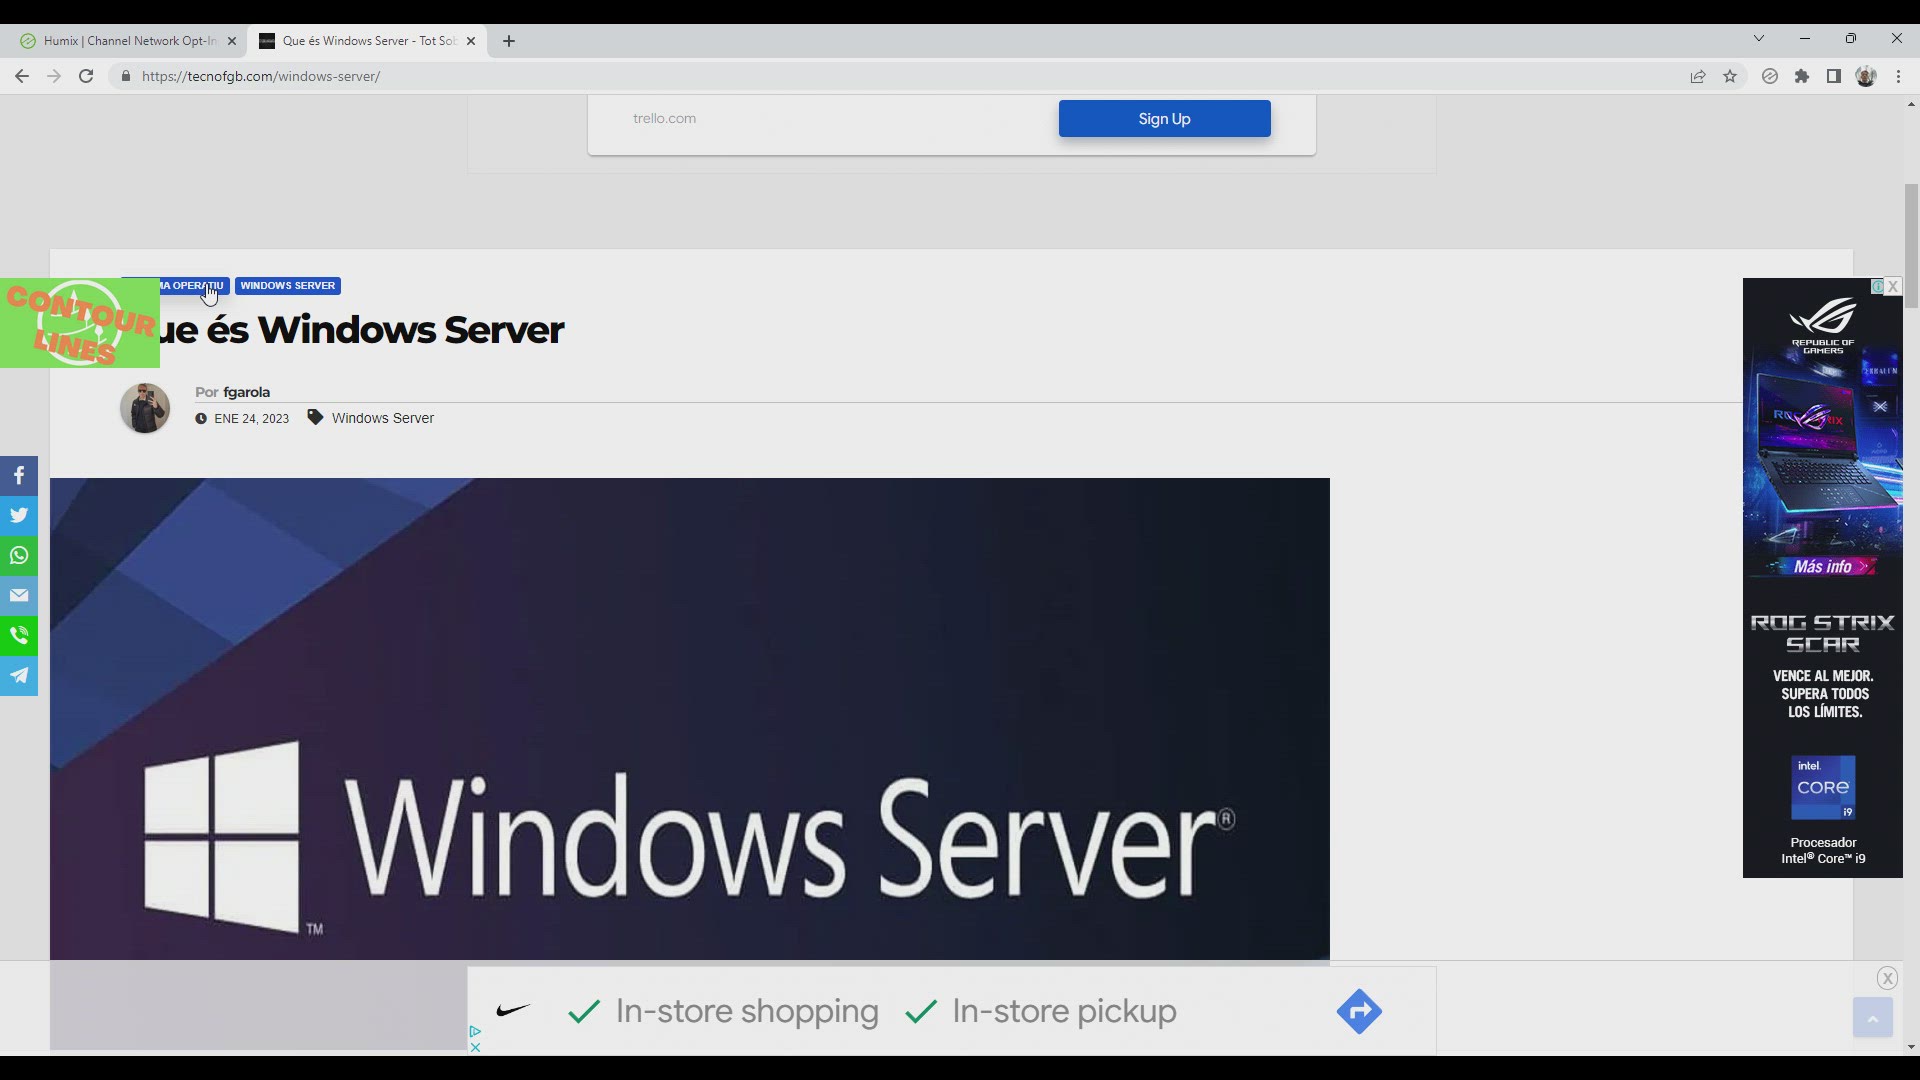This screenshot has width=1920, height=1080.
Task: Toggle the browser side panel
Action: [x=1834, y=76]
